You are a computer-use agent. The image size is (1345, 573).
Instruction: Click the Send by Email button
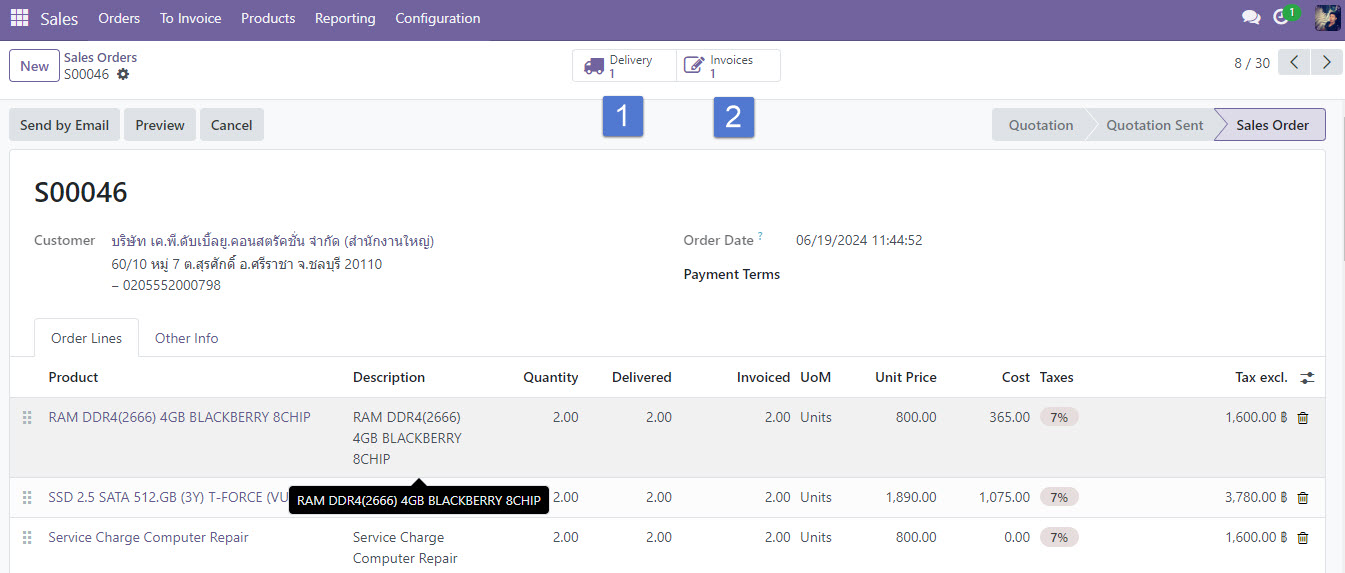click(x=64, y=125)
